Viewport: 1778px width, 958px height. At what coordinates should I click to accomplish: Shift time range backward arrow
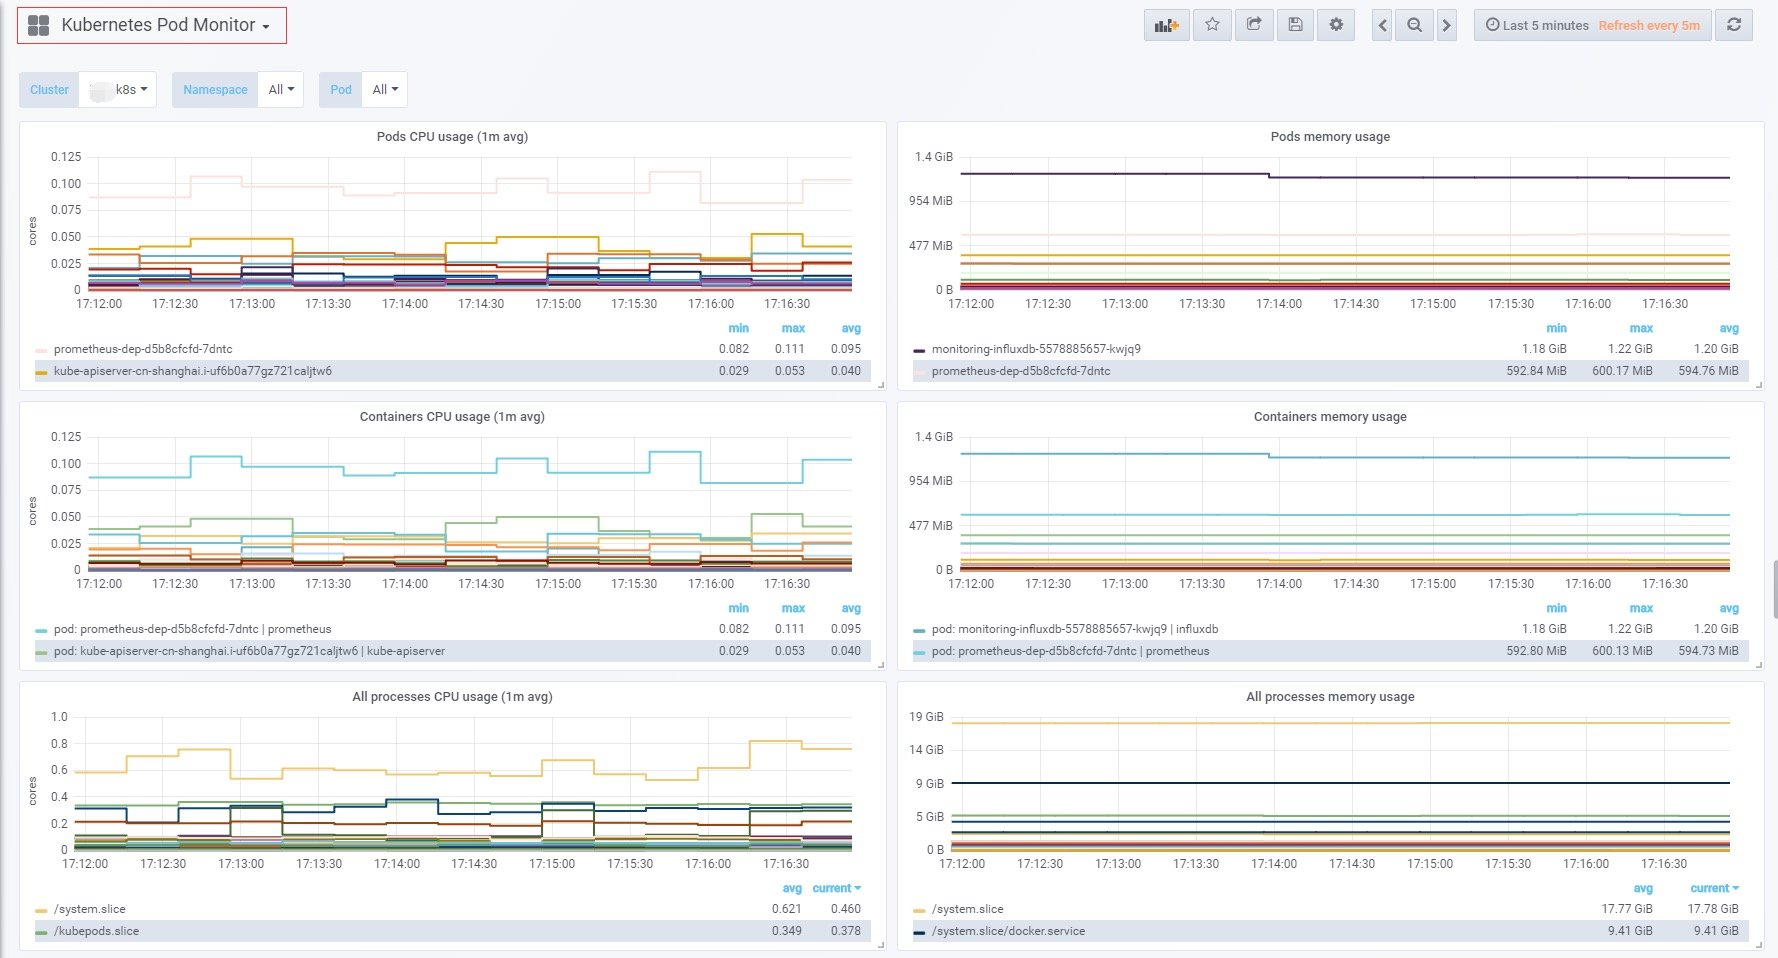(1382, 25)
